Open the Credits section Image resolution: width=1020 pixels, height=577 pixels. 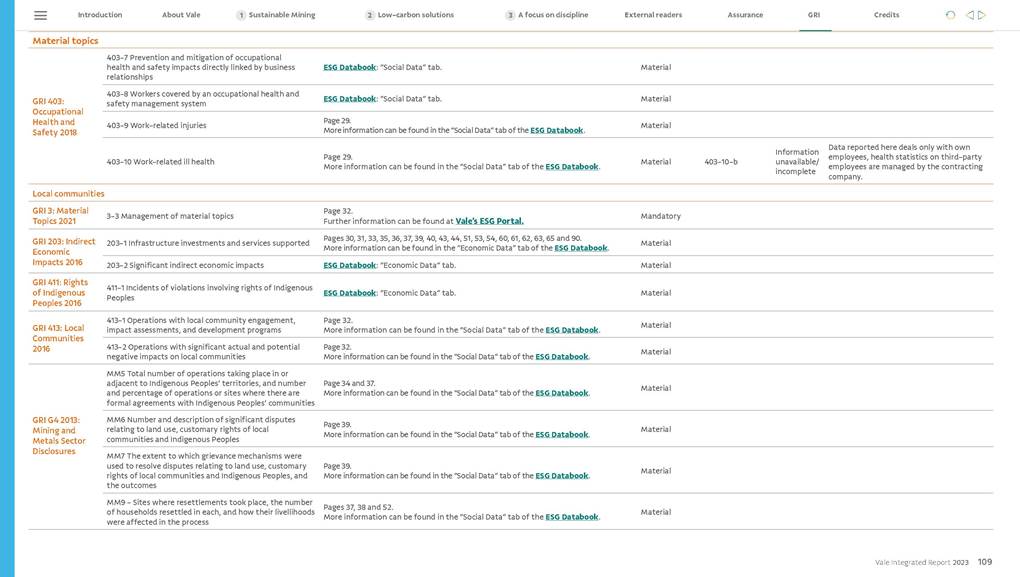tap(886, 15)
